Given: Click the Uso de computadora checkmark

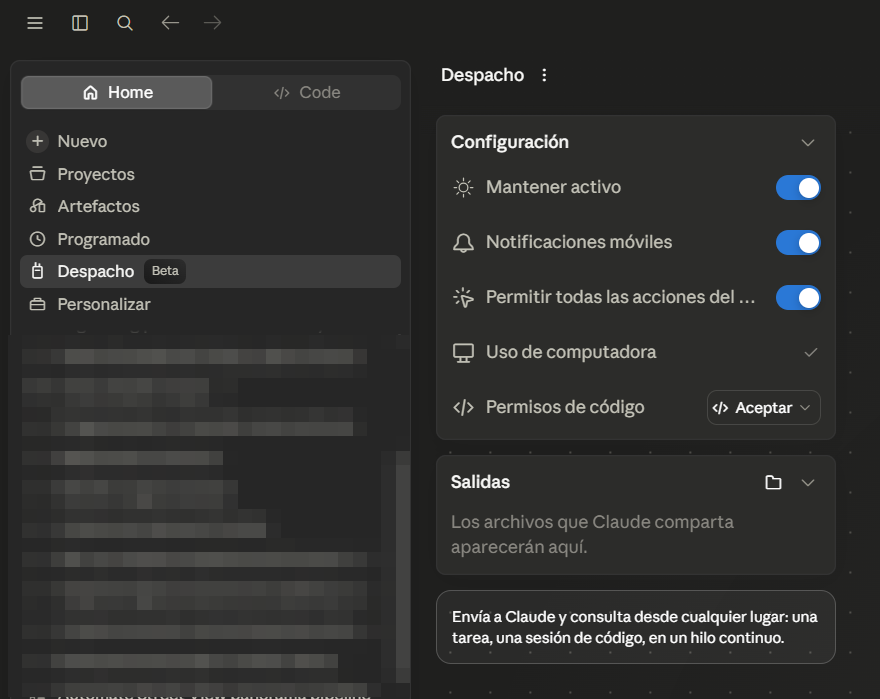Looking at the screenshot, I should [x=810, y=353].
